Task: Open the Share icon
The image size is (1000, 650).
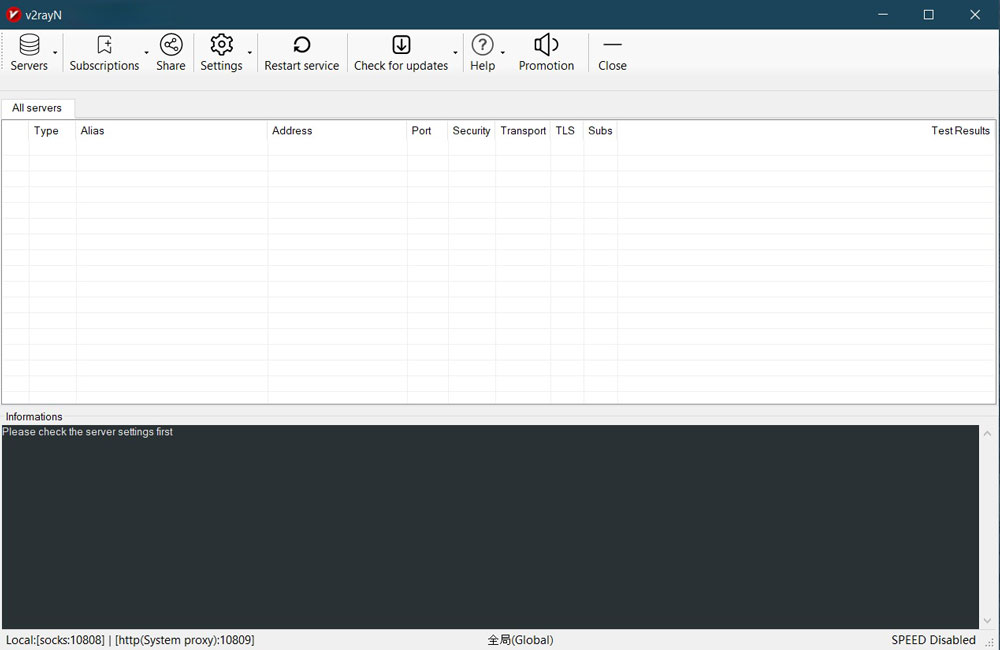Action: click(171, 45)
